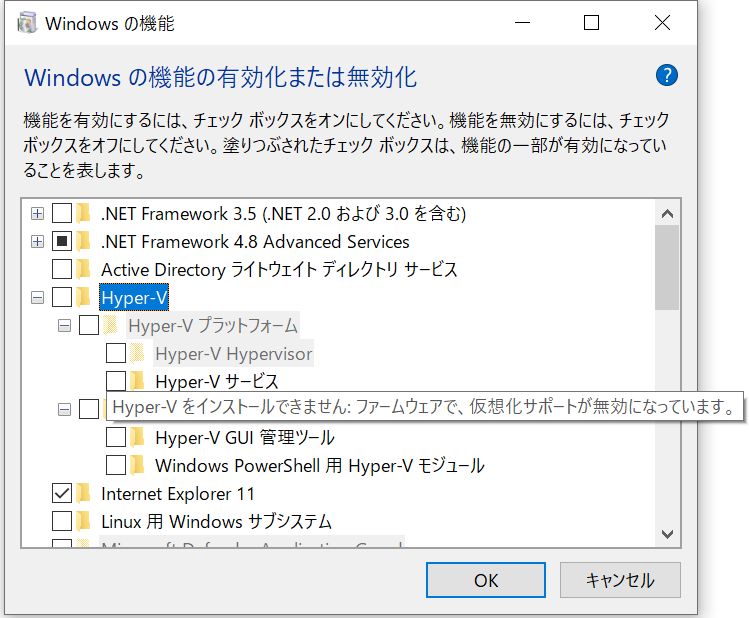The width and height of the screenshot is (749, 618).
Task: Select the highlighted Hyper-V label
Action: click(134, 298)
